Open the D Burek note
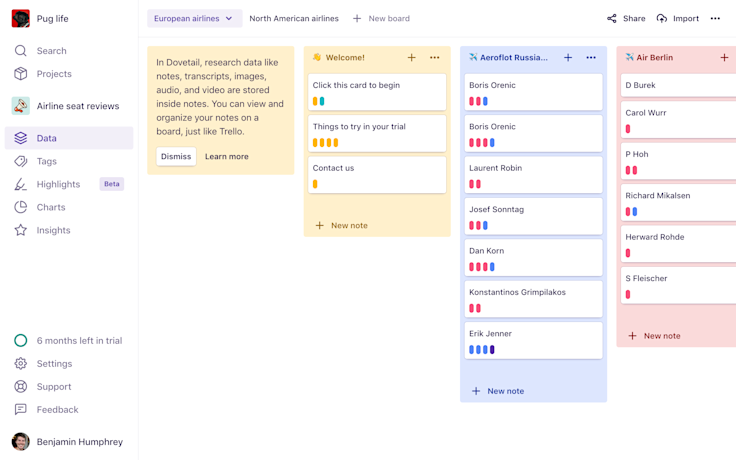This screenshot has width=736, height=460. [678, 85]
